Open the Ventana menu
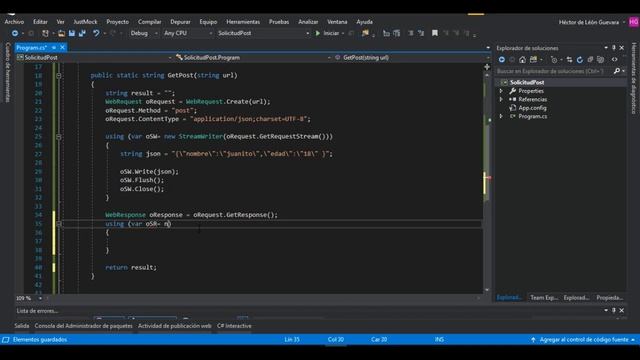 pyautogui.click(x=337, y=22)
